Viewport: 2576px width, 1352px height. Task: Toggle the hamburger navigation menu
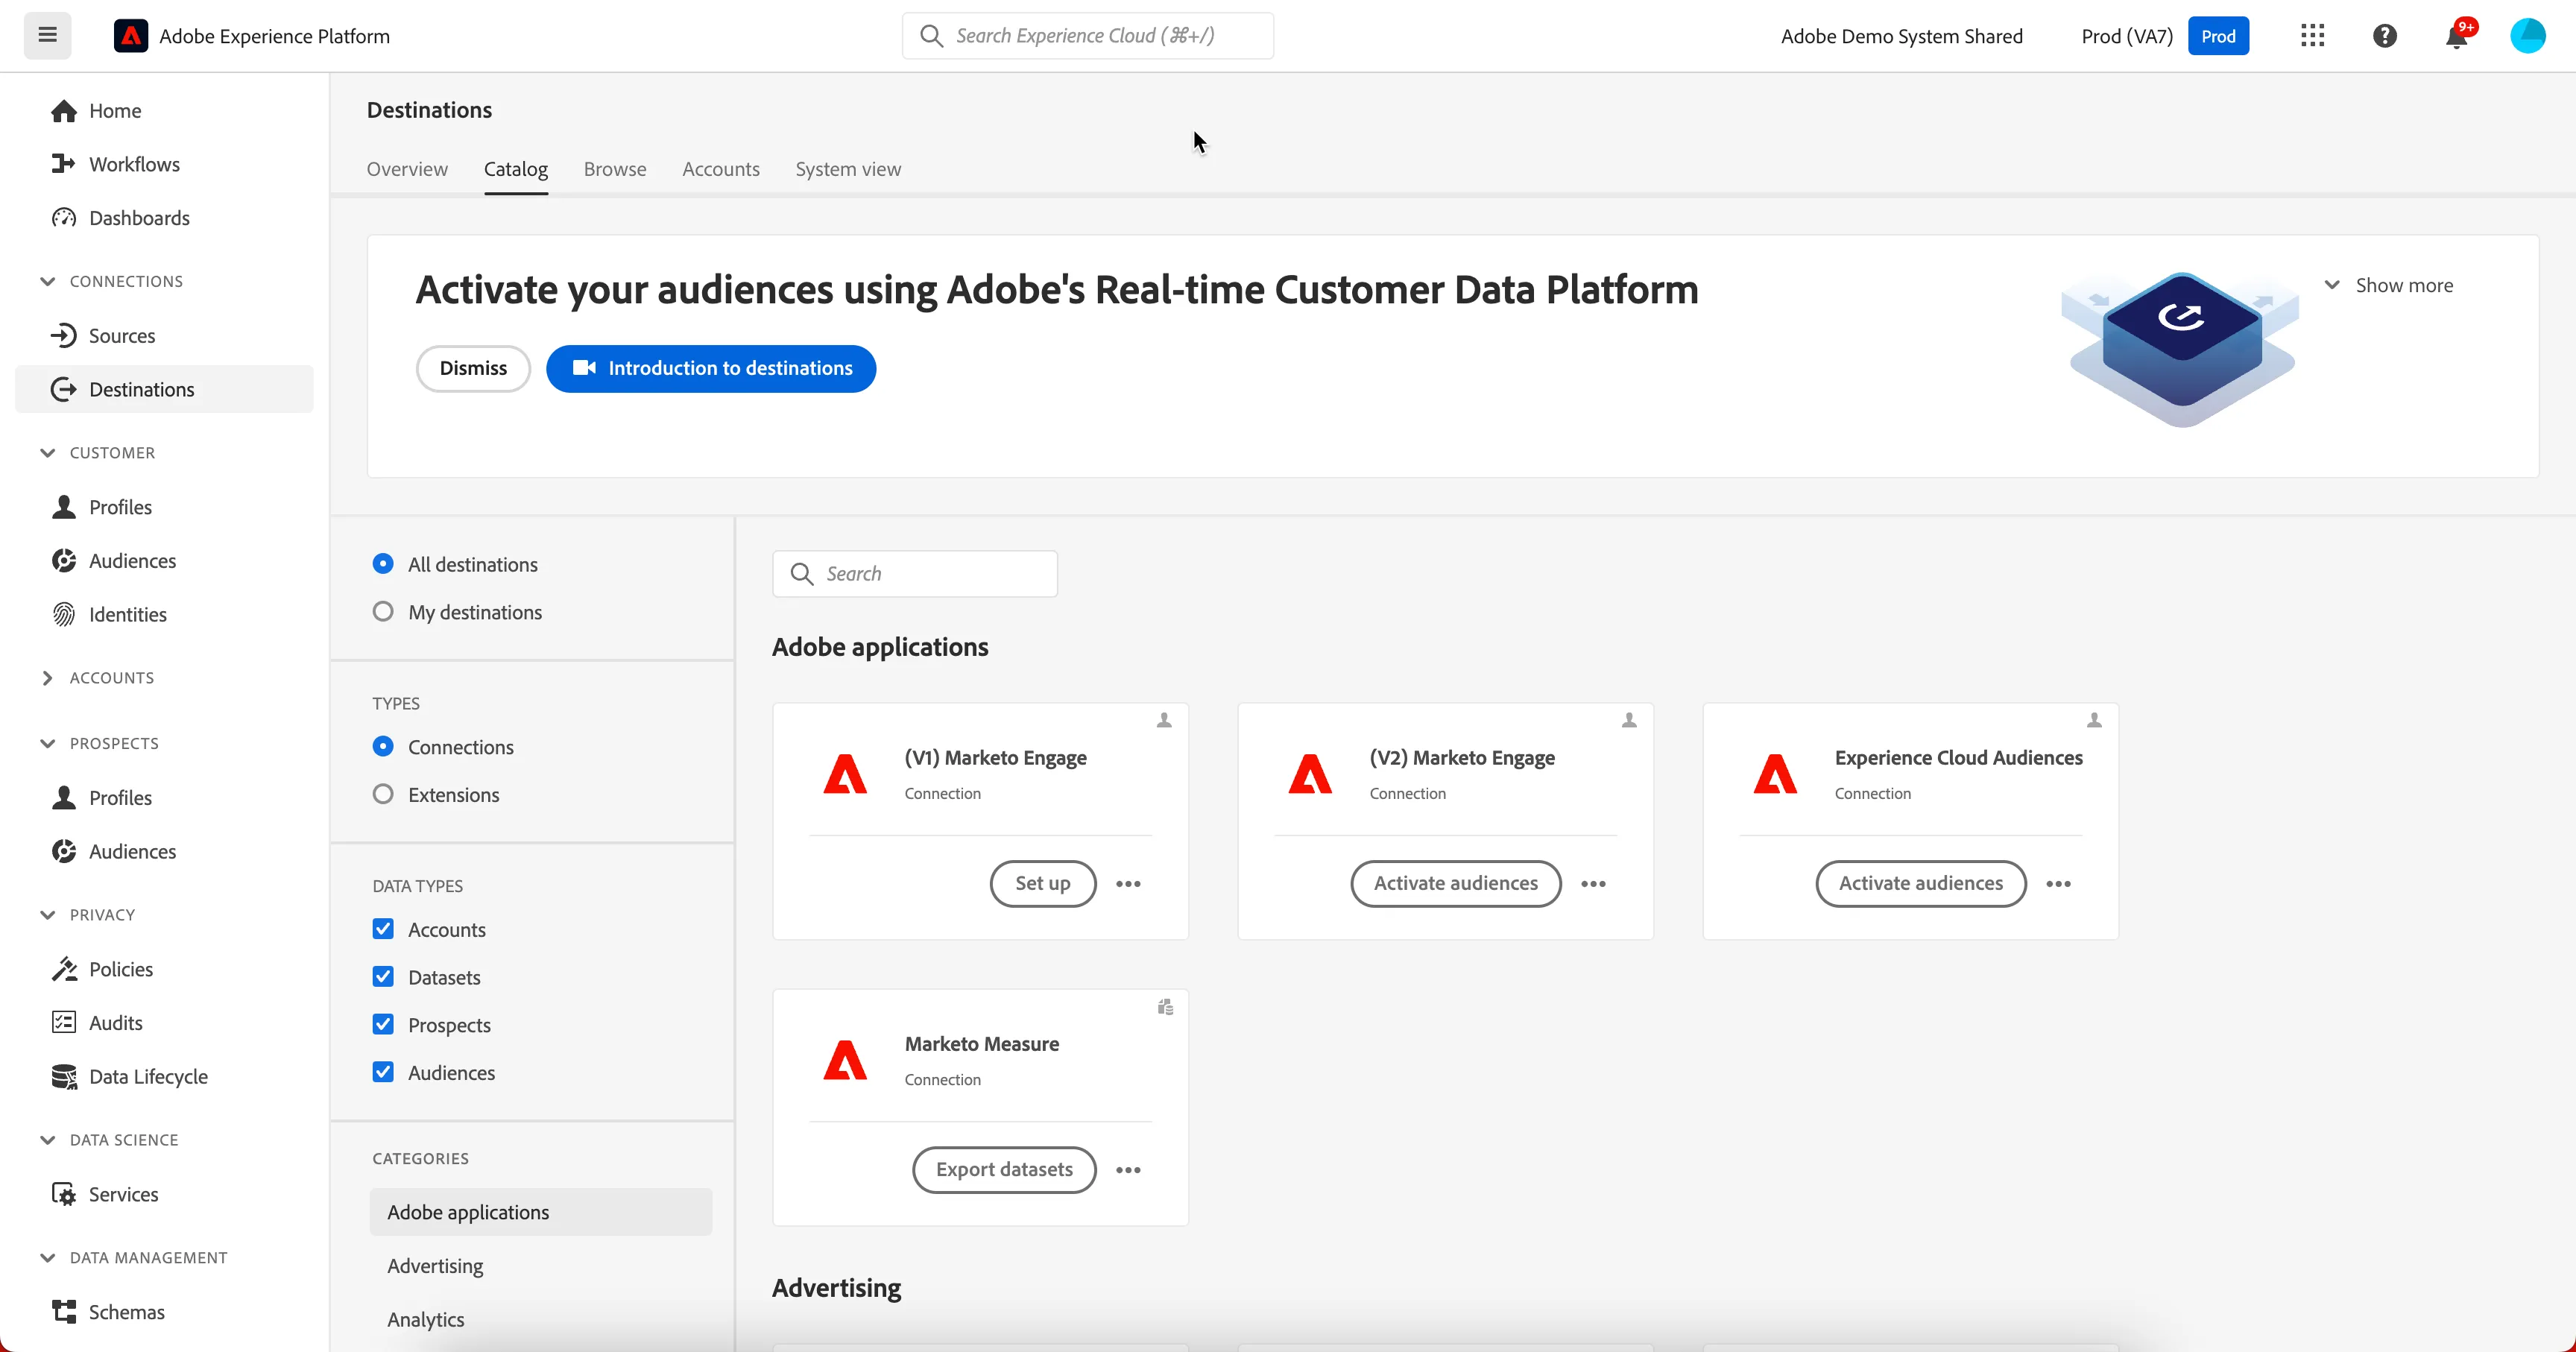pyautogui.click(x=47, y=36)
